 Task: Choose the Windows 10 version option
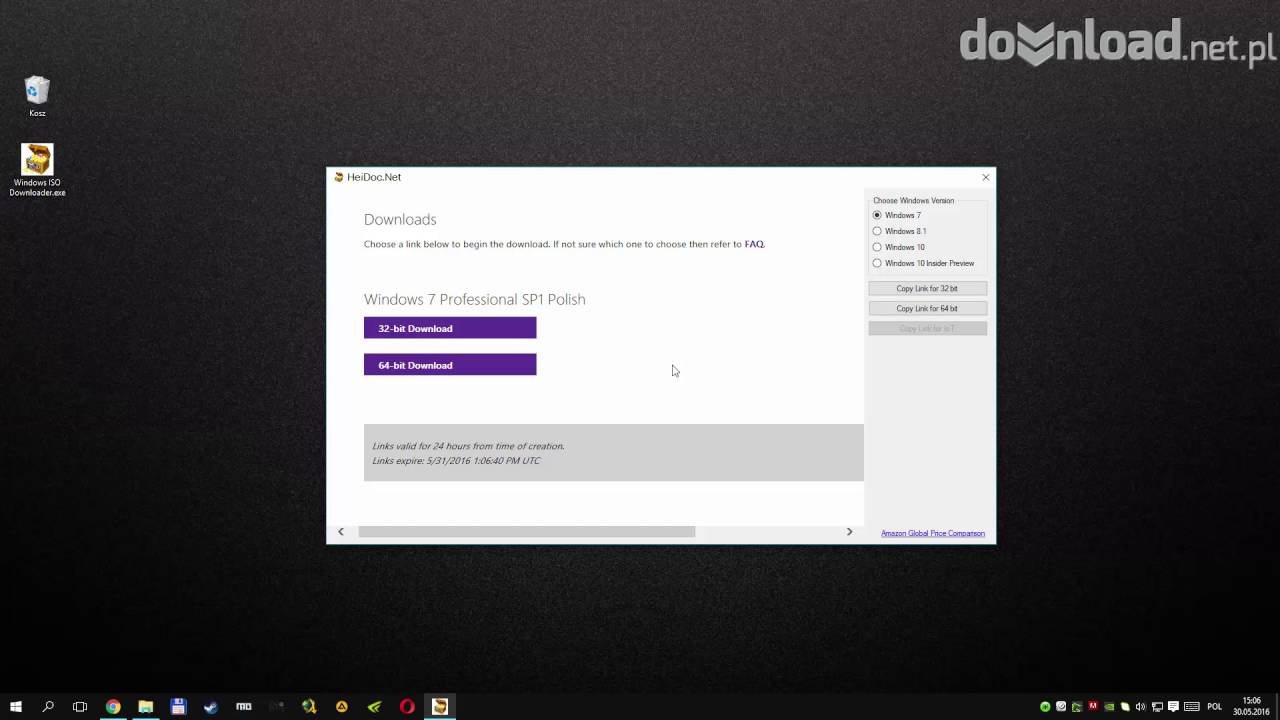[877, 247]
